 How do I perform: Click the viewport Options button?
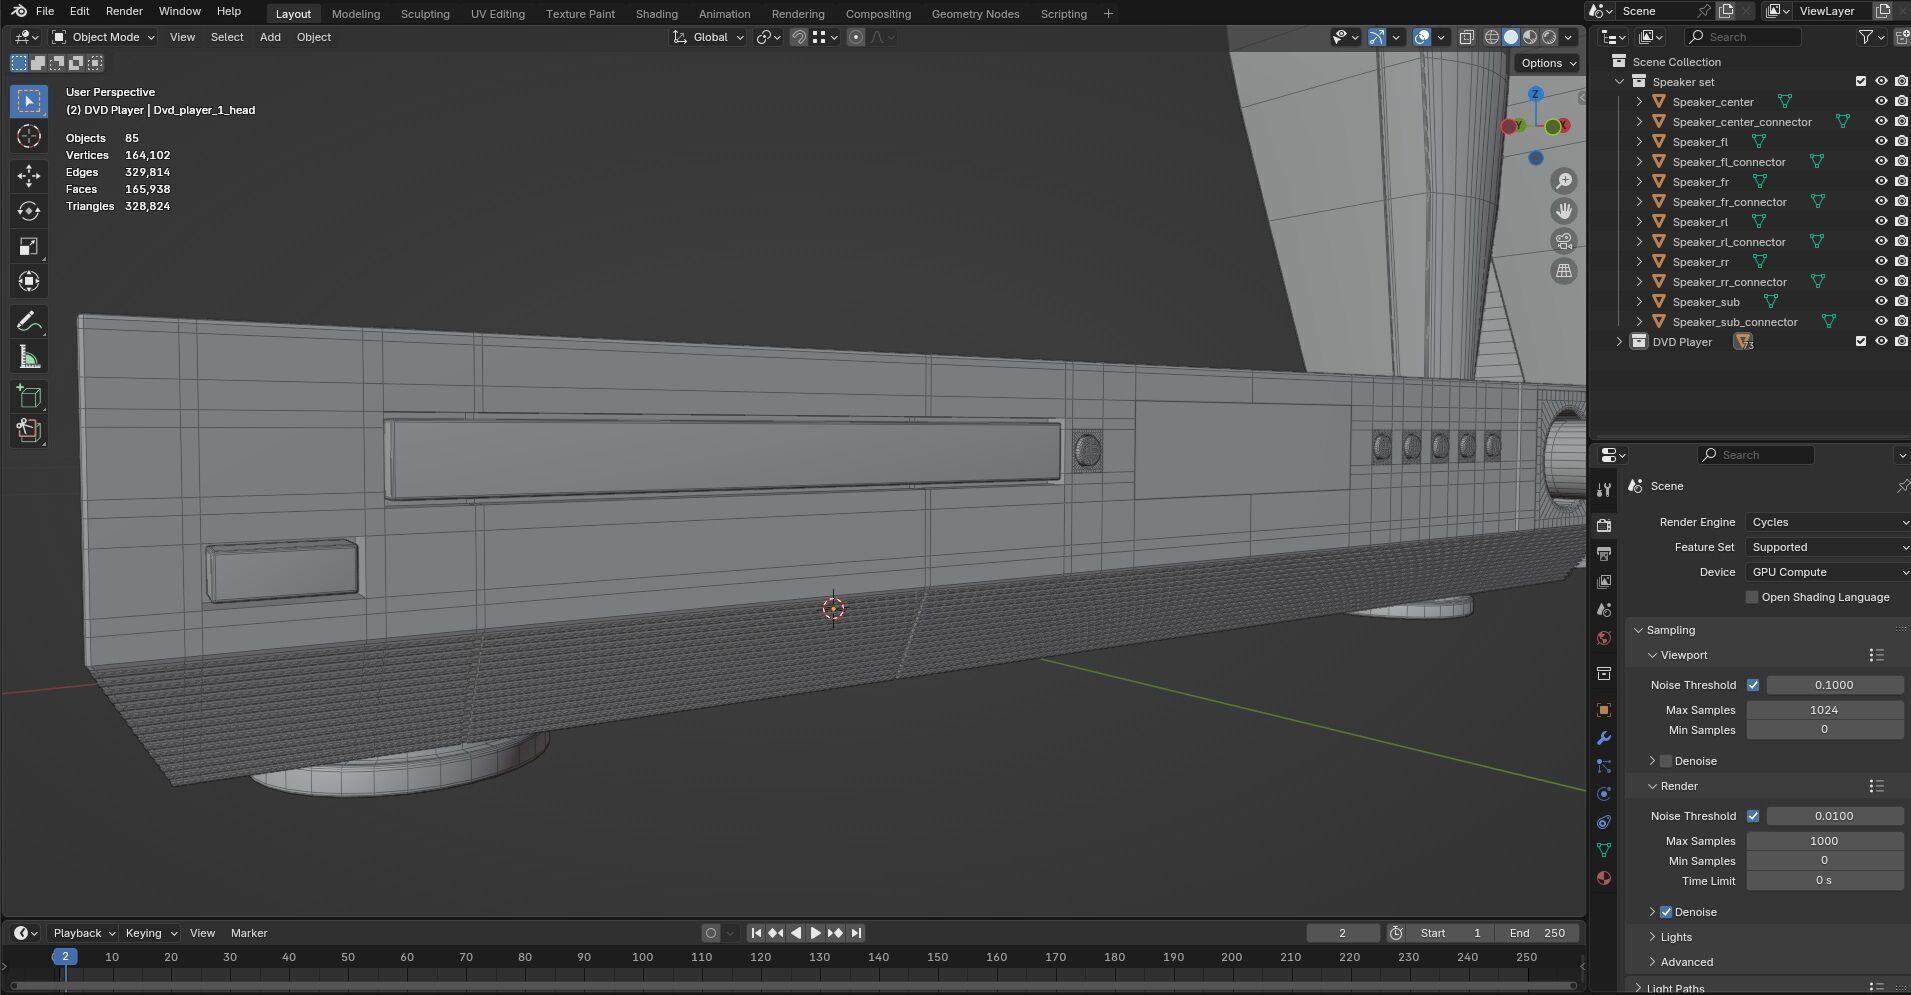click(1548, 63)
